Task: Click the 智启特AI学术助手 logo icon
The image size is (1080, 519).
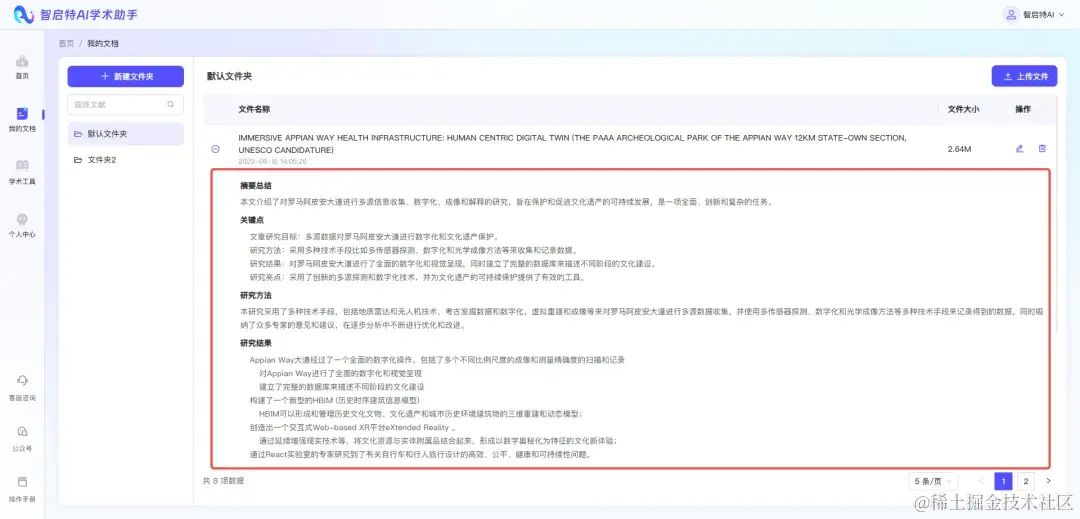Action: coord(24,14)
